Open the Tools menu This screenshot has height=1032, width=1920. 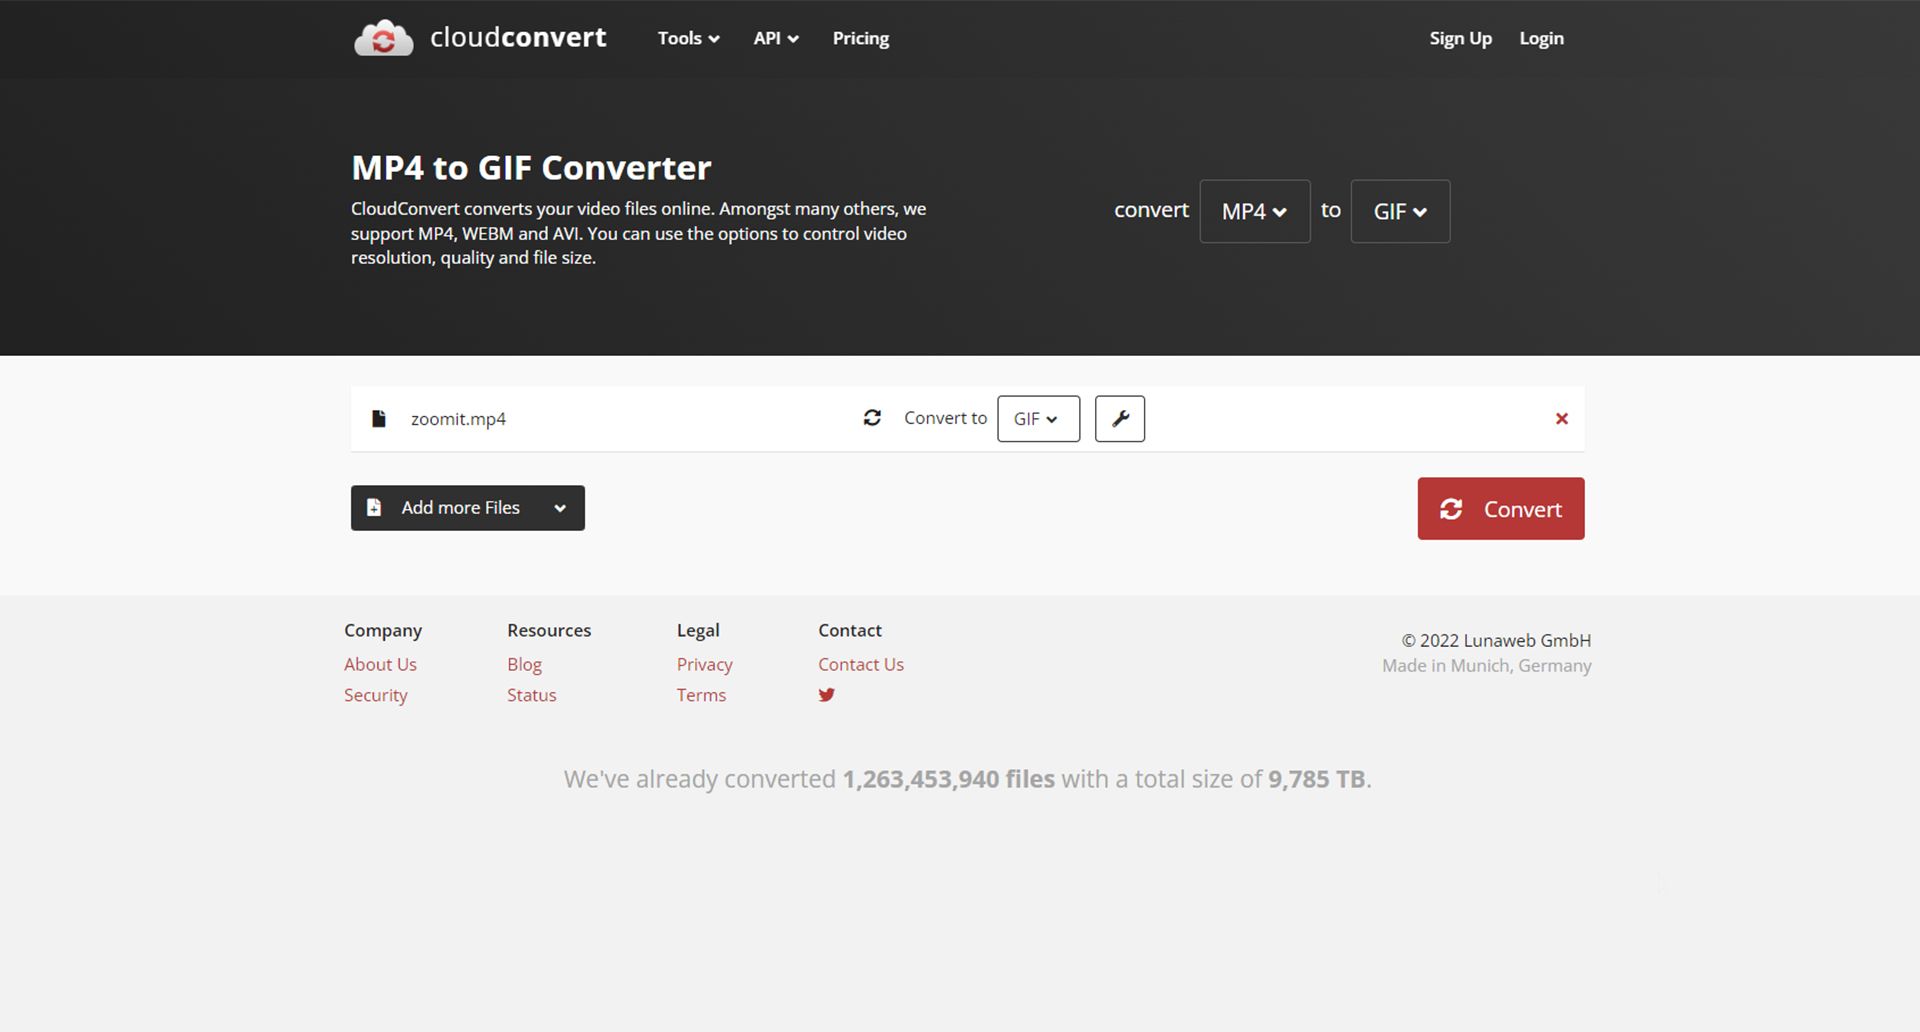pos(688,38)
